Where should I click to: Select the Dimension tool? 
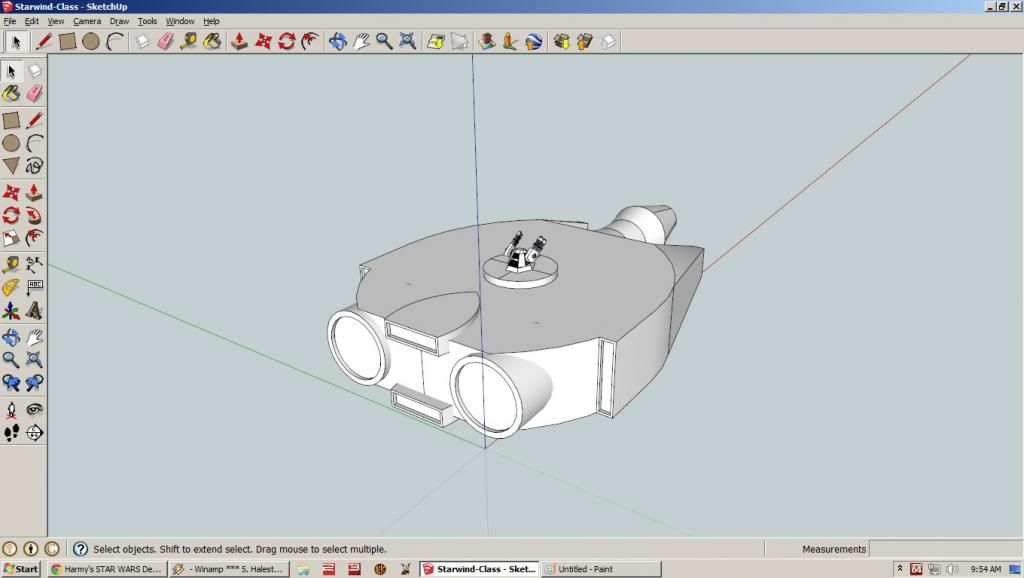(x=35, y=264)
